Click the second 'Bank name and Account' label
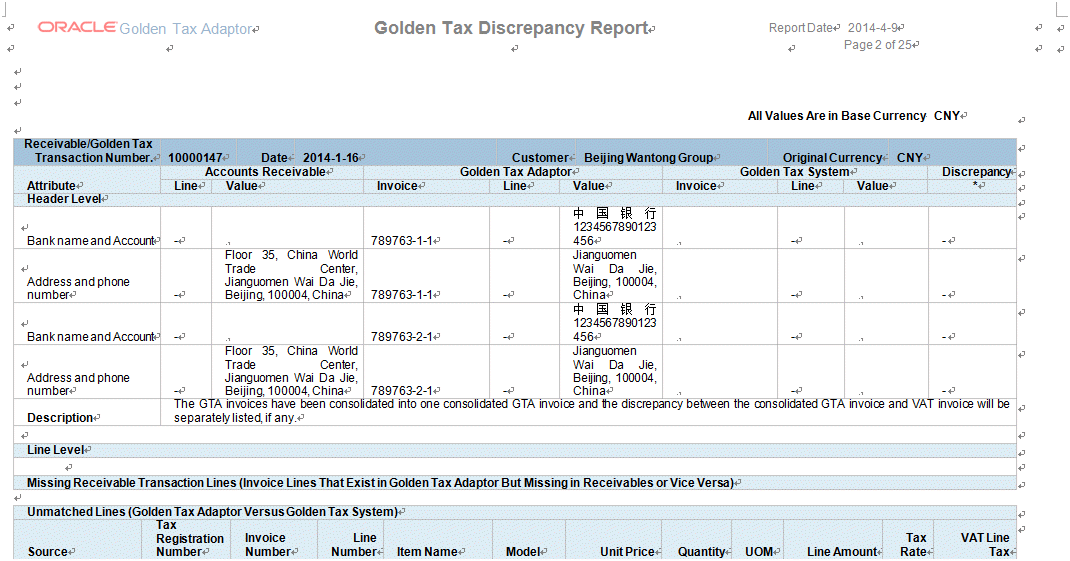Screen dimensions: 1070x561 point(90,337)
